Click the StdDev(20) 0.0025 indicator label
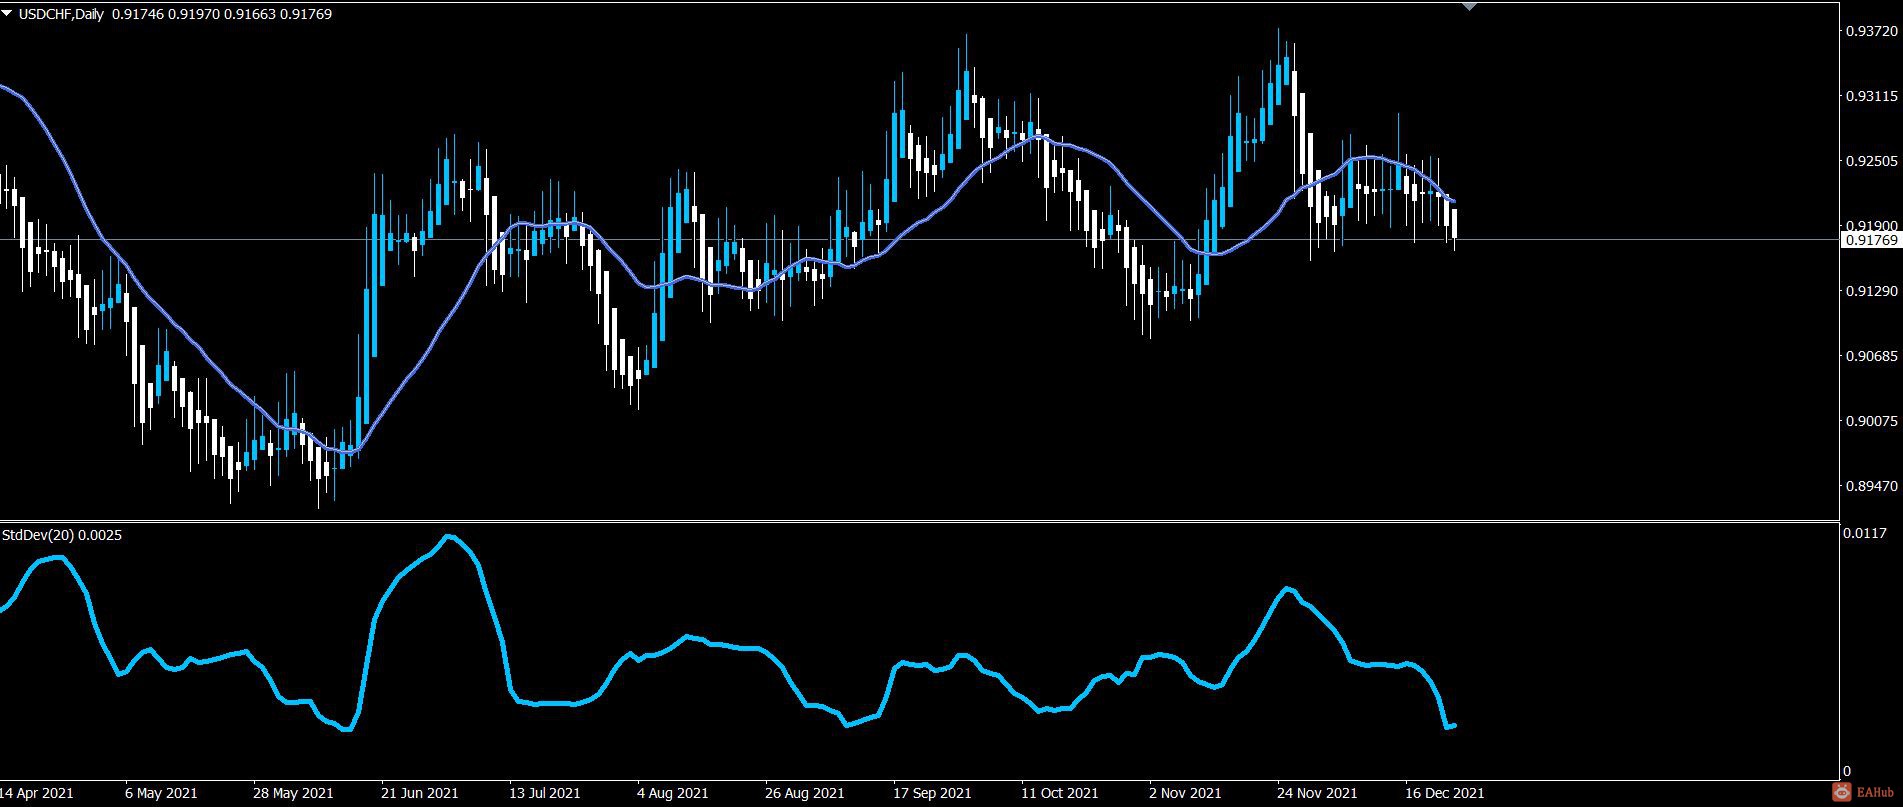Viewport: 1903px width, 807px height. coord(62,536)
